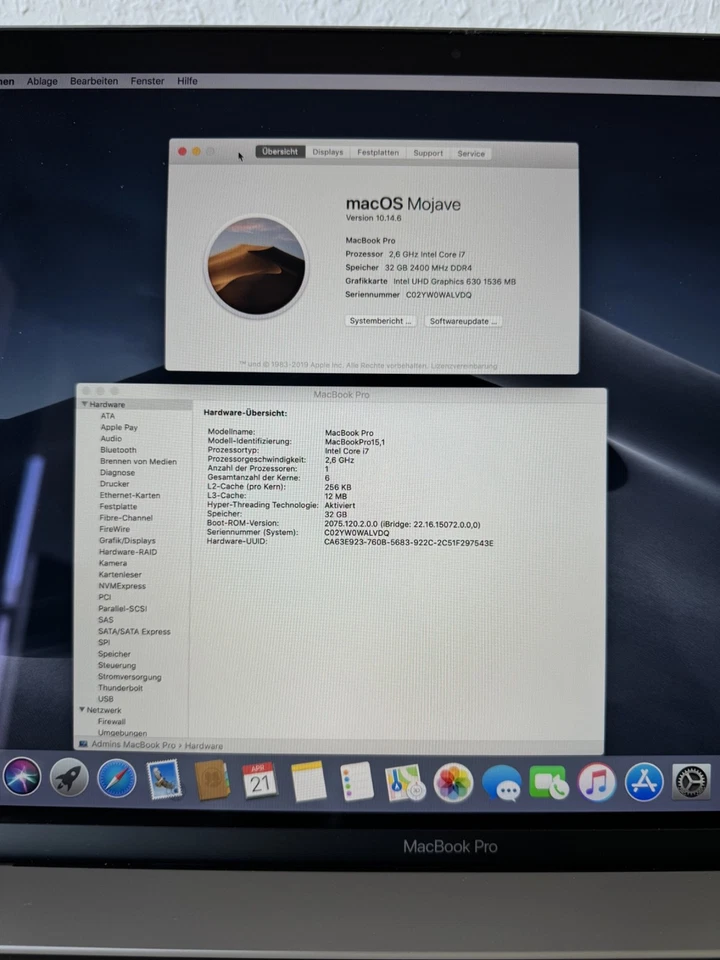Click the MacBookPro15,1 model identifier value
The width and height of the screenshot is (720, 960).
[354, 441]
